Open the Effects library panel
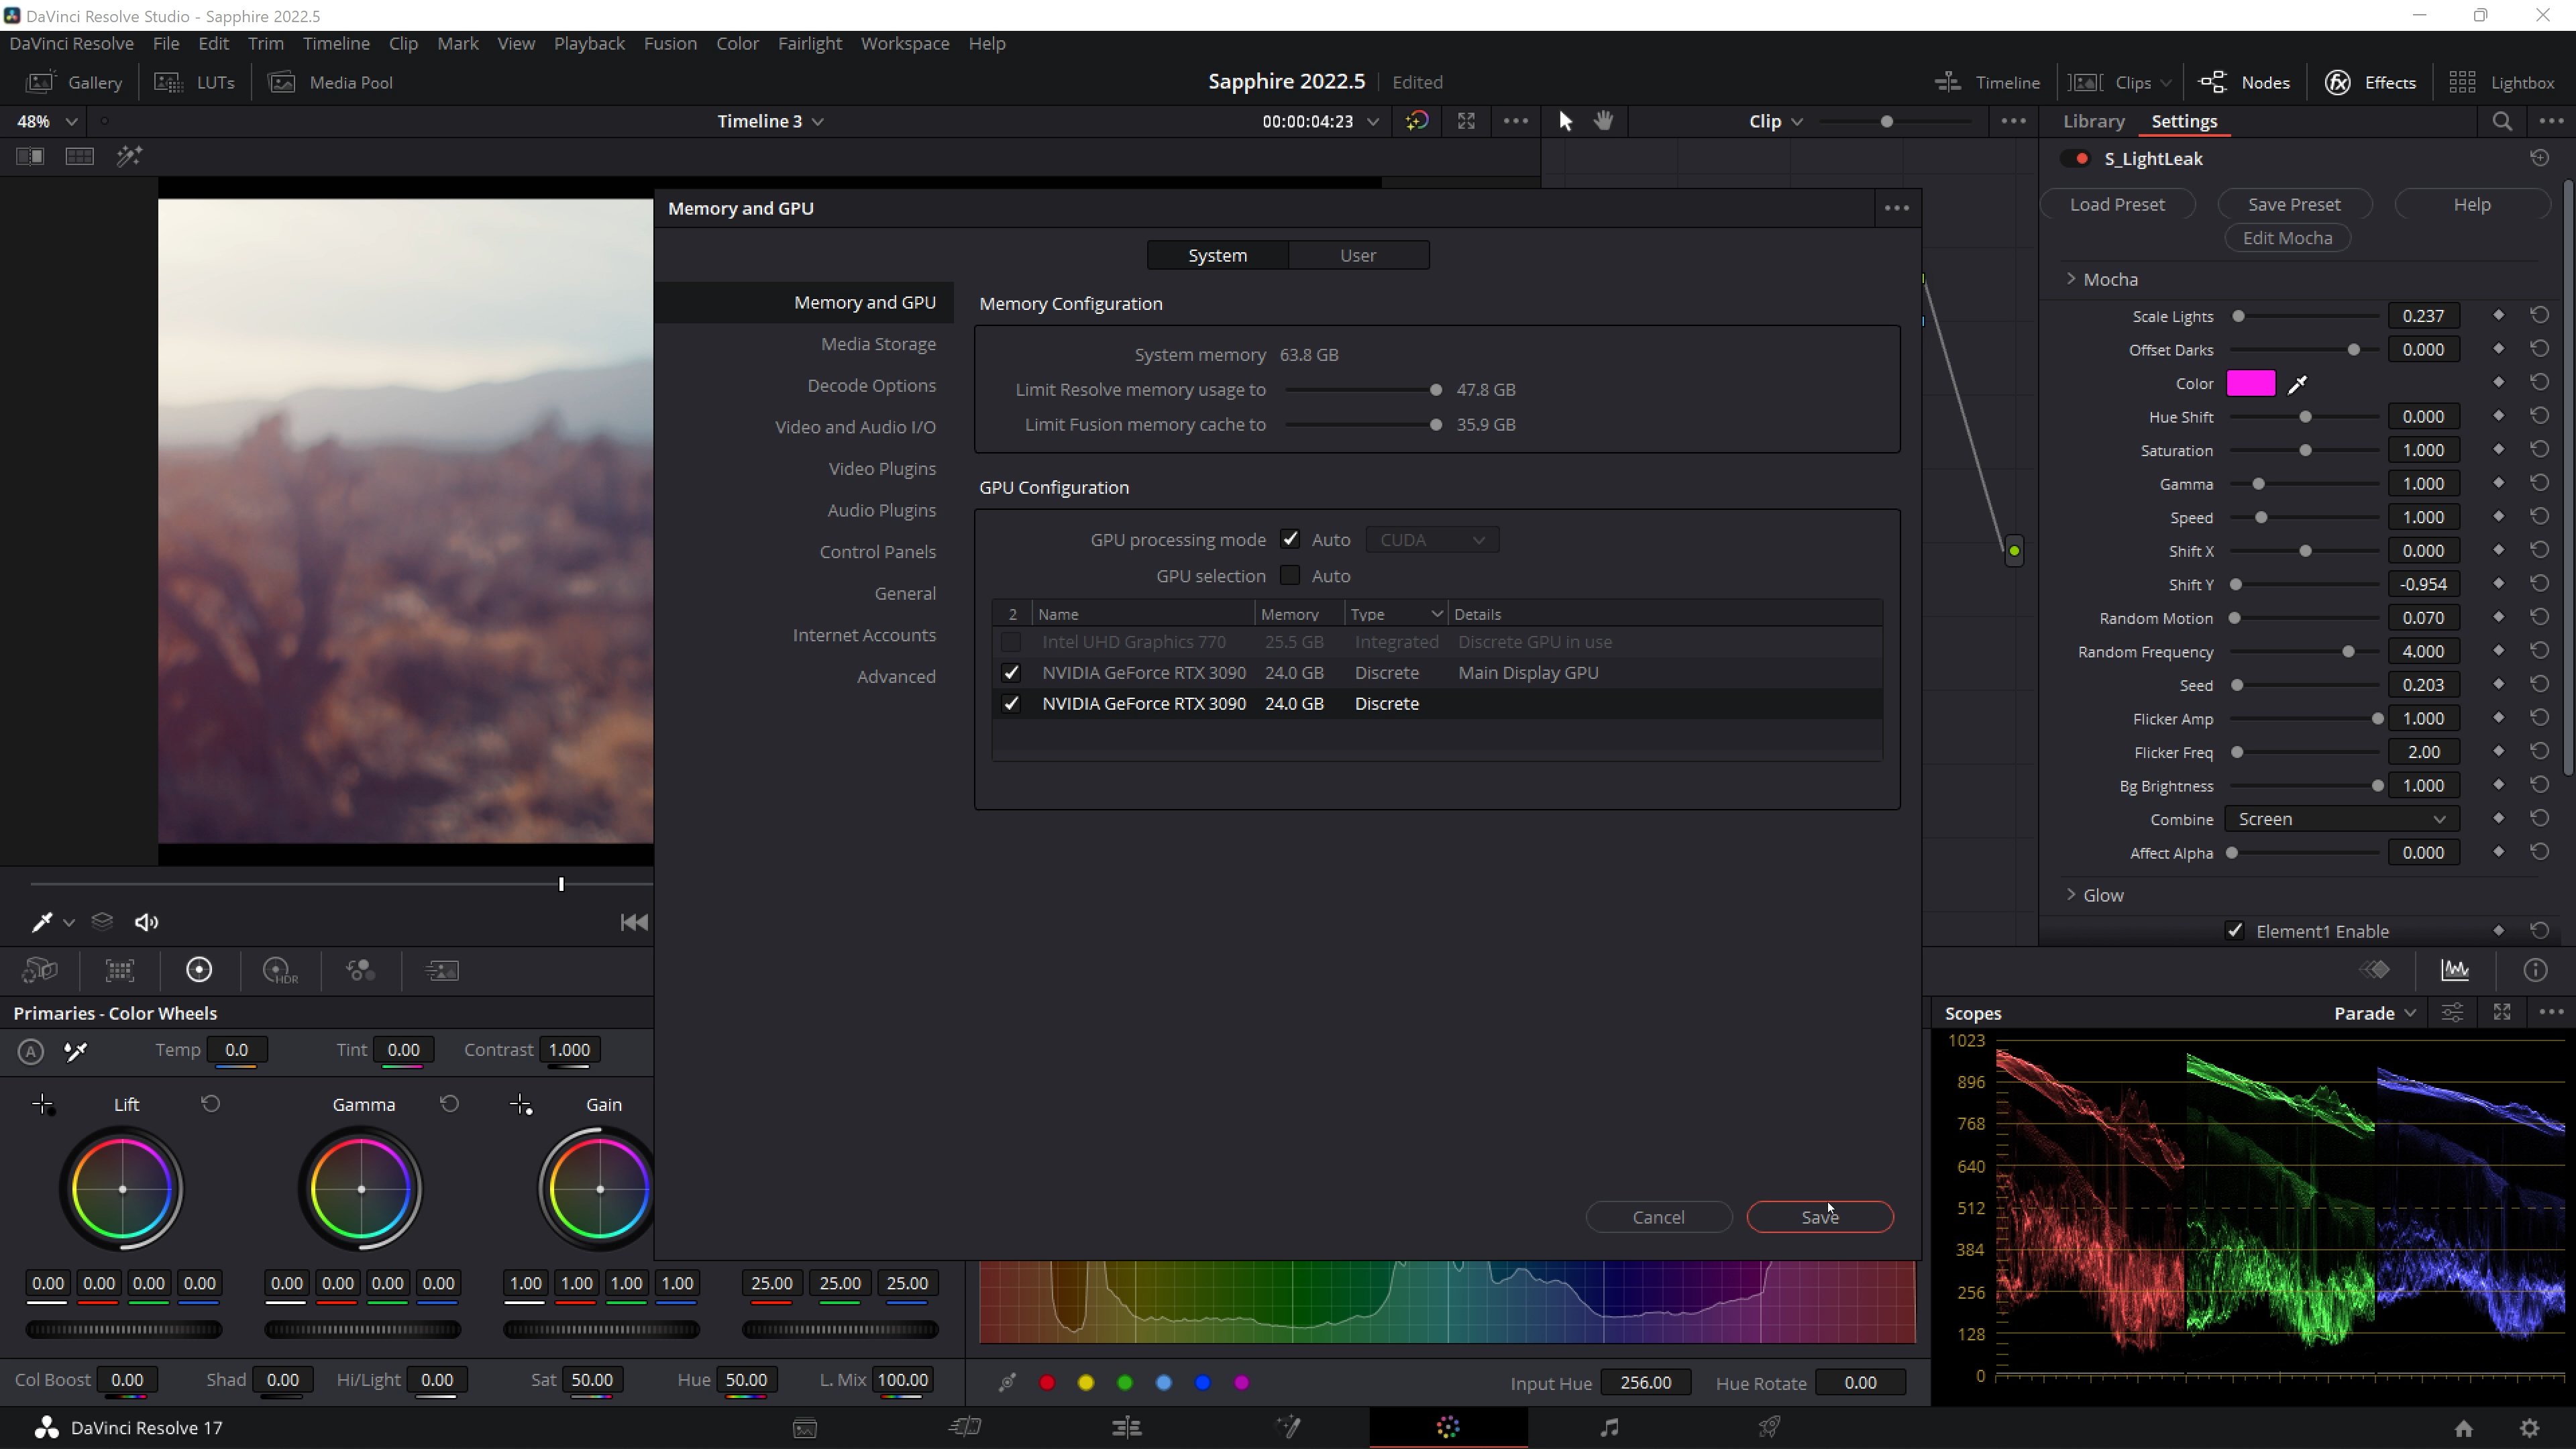This screenshot has height=1449, width=2576. pos(2370,82)
